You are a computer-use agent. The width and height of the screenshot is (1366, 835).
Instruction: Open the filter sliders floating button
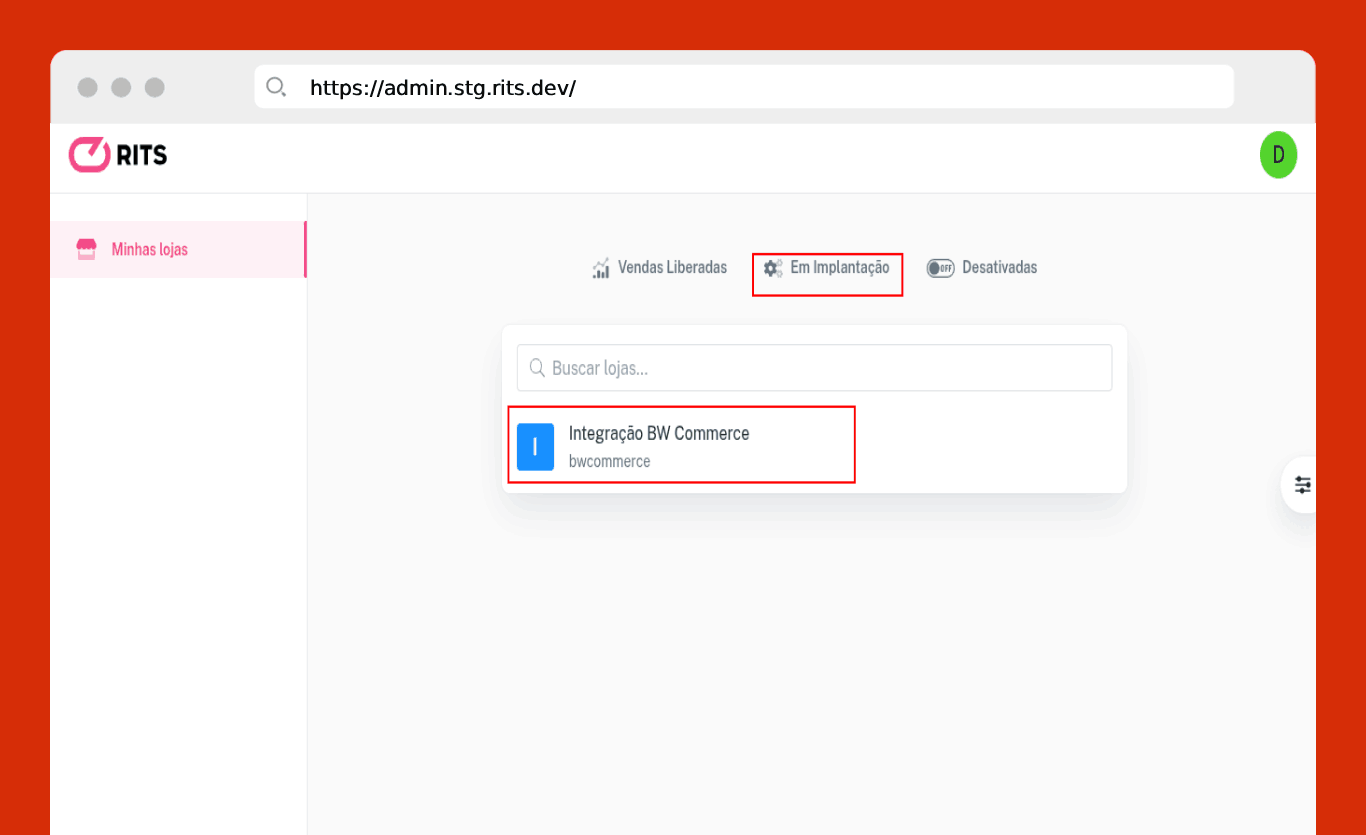pyautogui.click(x=1302, y=485)
